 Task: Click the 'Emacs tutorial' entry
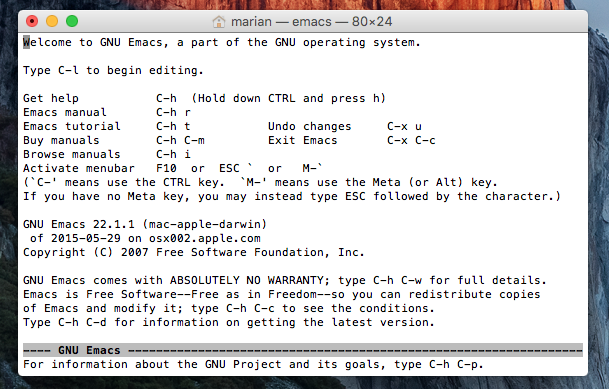[72, 126]
